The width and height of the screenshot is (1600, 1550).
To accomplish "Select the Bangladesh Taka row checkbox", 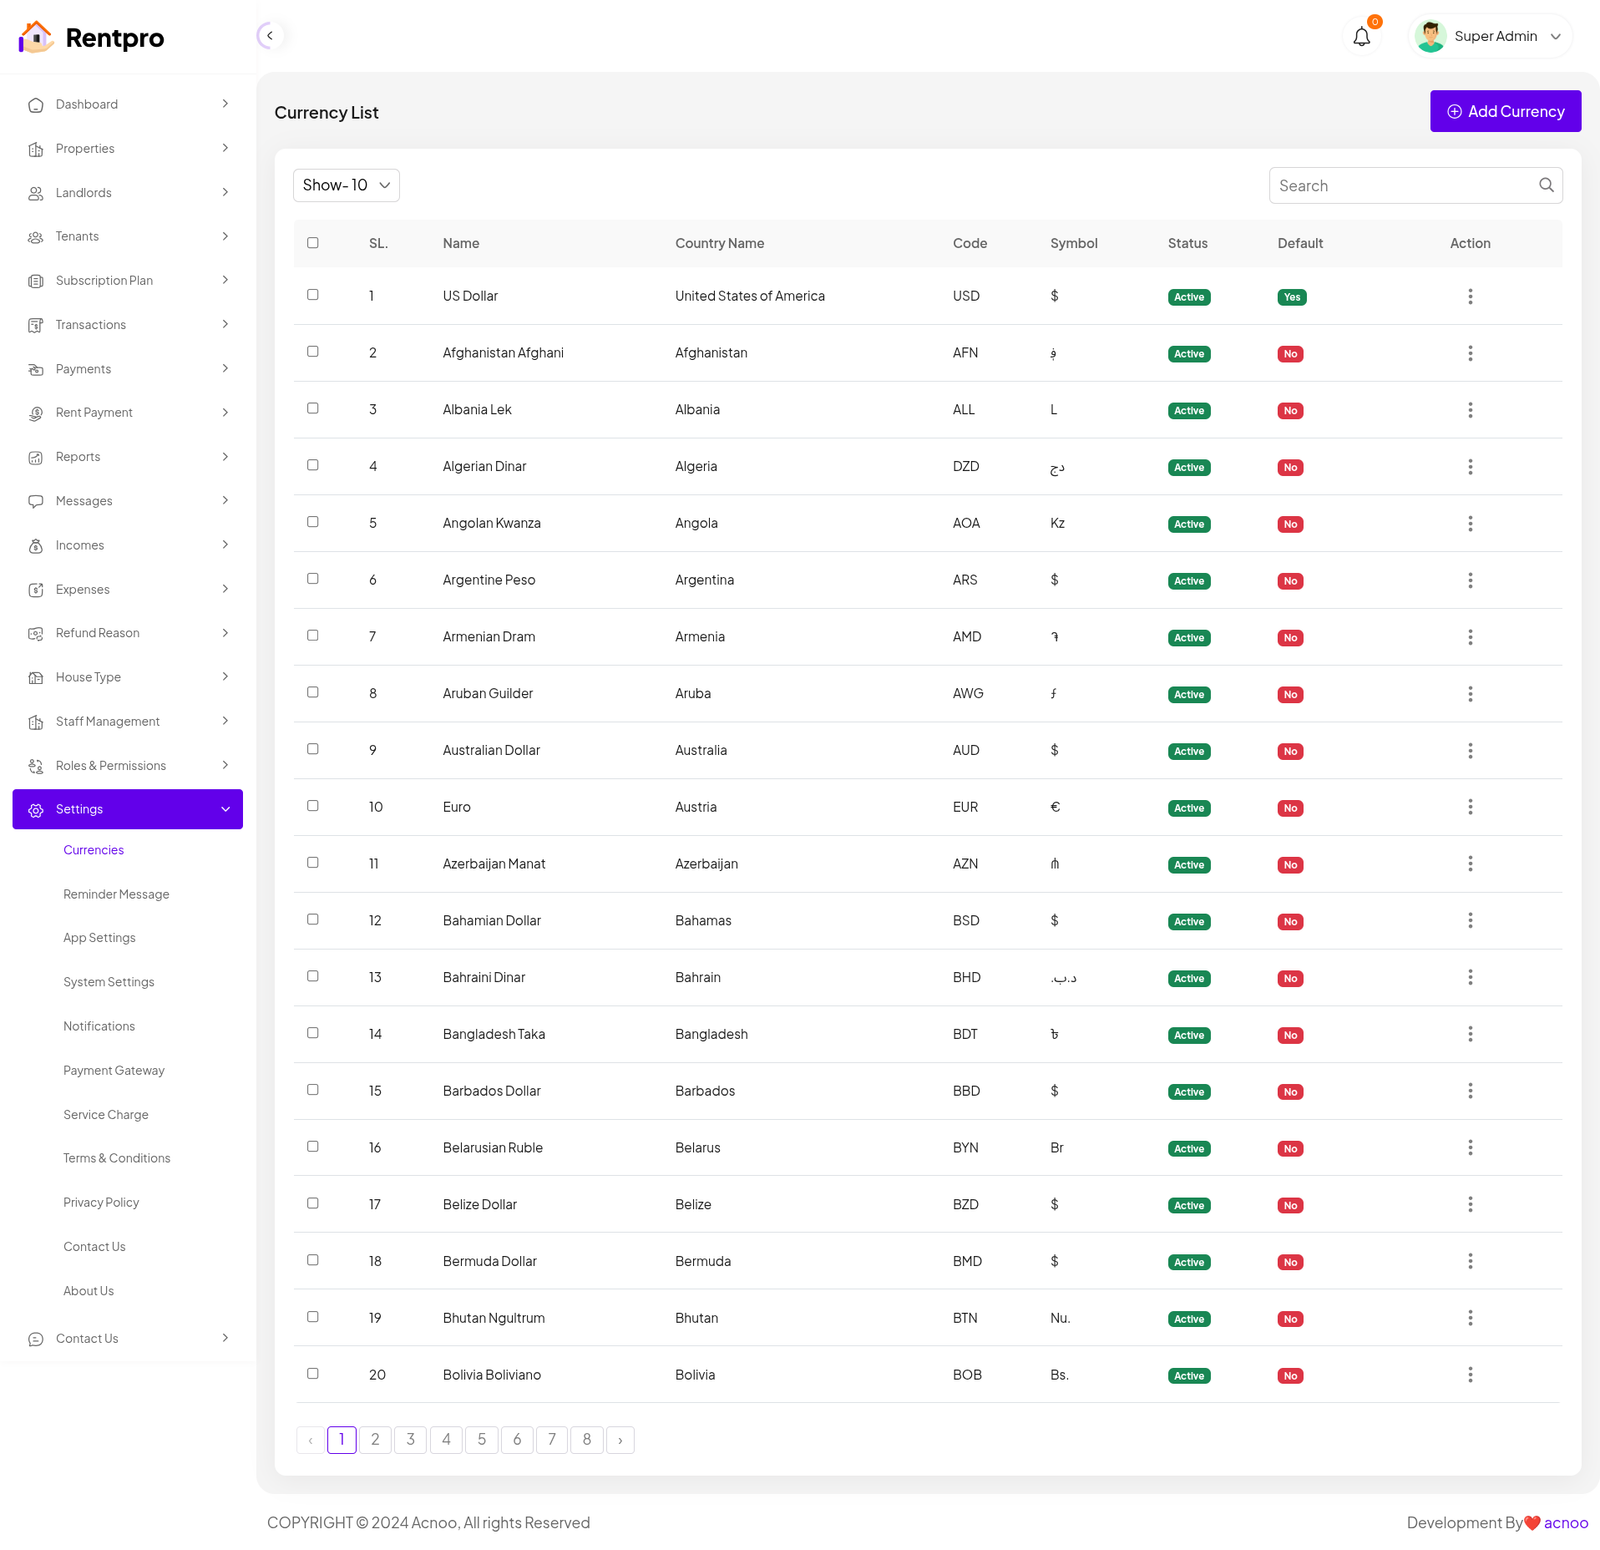I will click(x=313, y=1033).
